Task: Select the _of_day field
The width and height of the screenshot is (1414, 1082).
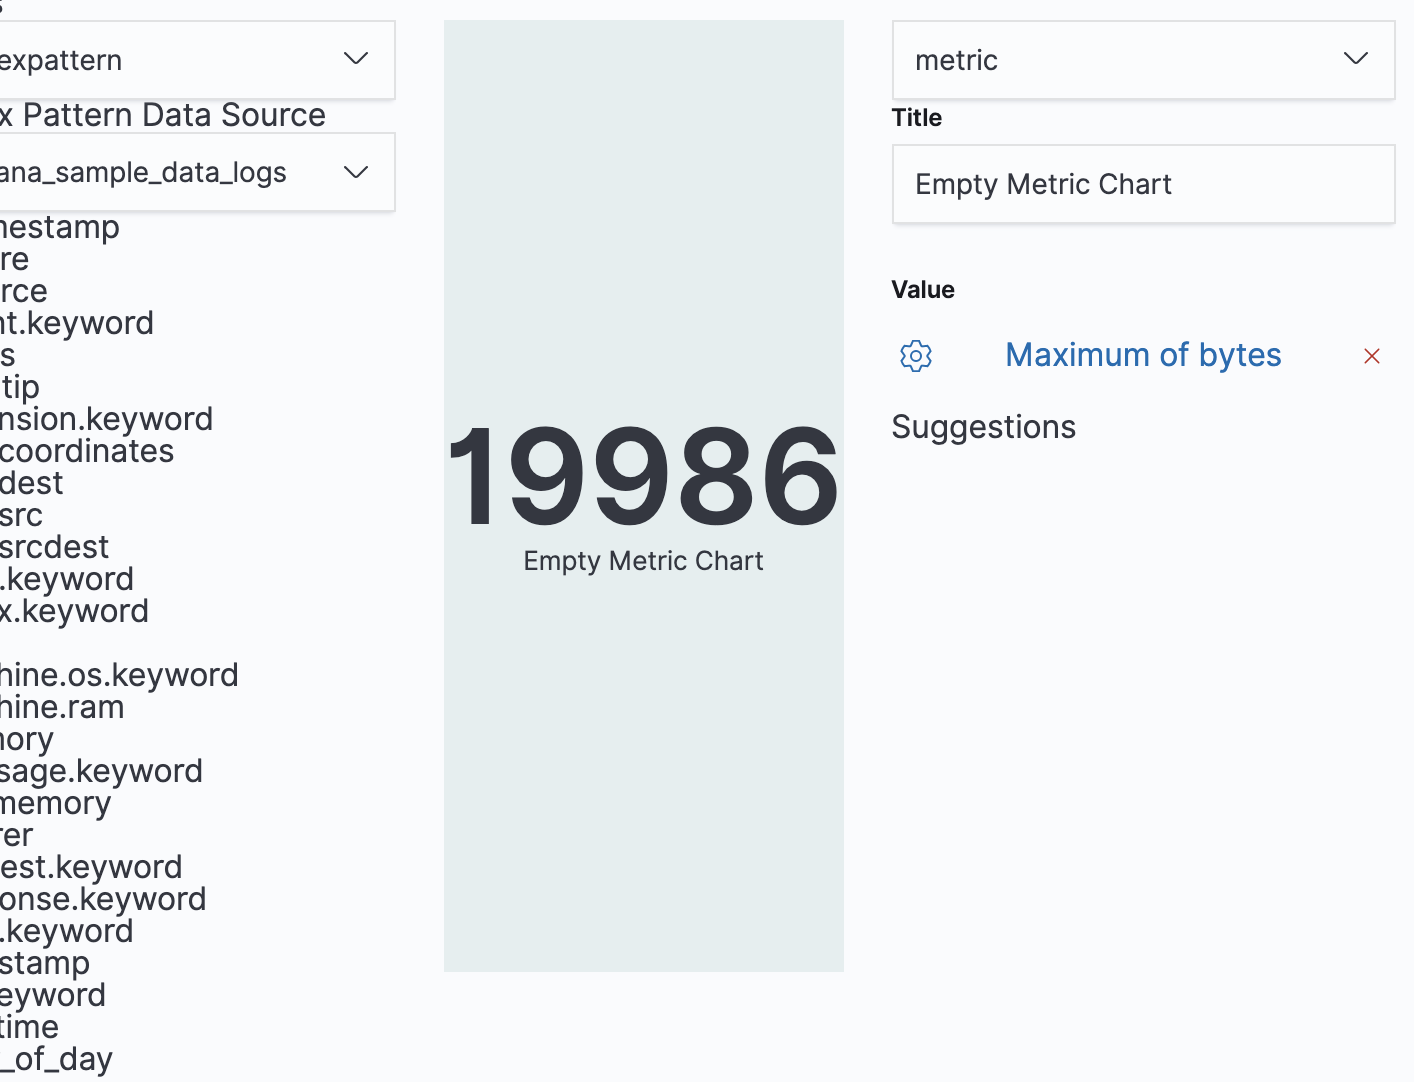Action: 57,1059
